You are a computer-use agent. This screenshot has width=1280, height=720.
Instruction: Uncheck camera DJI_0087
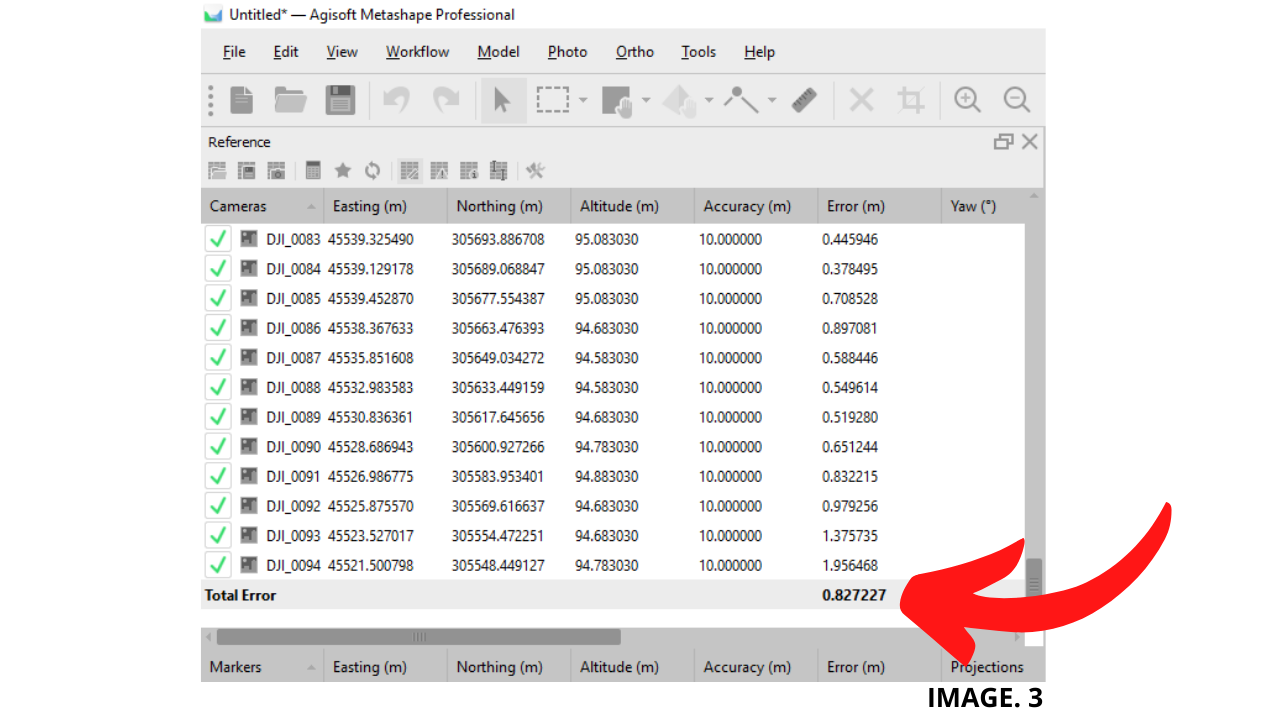(218, 358)
